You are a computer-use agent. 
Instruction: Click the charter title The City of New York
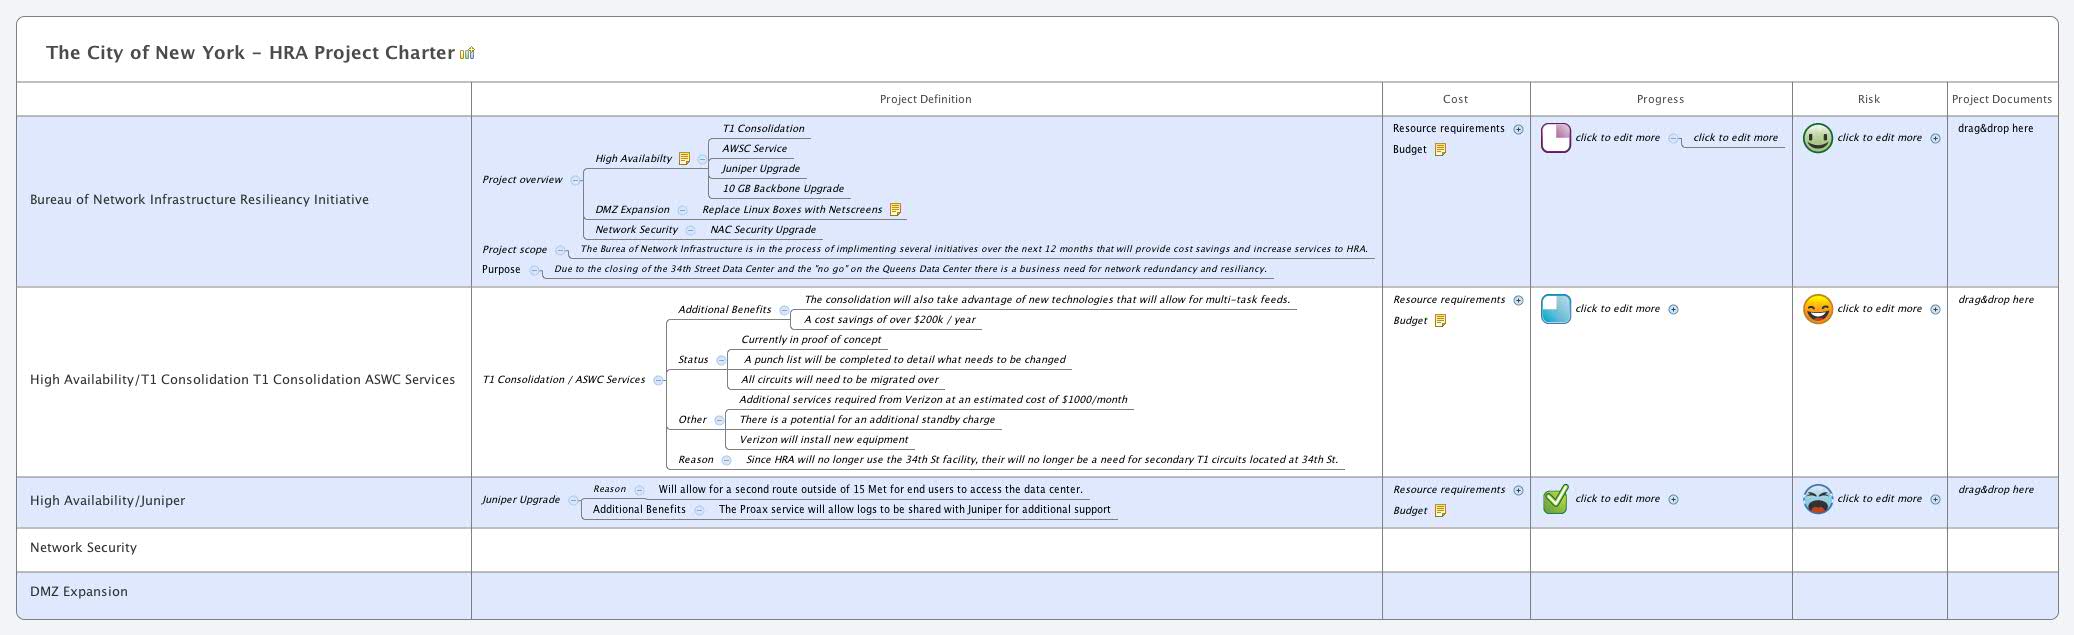click(250, 53)
